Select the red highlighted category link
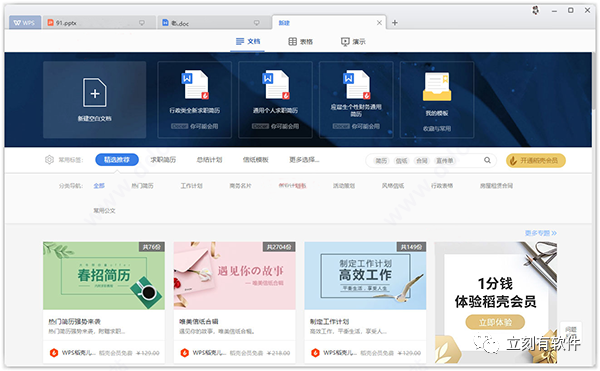The width and height of the screenshot is (600, 371). click(x=292, y=186)
